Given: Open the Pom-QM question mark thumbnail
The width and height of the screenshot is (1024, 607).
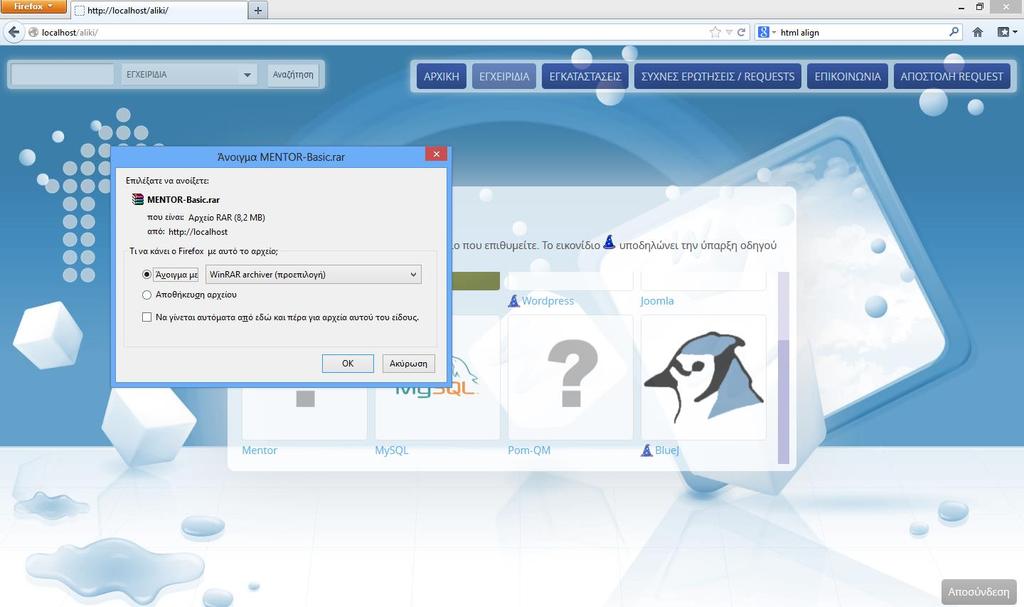Looking at the screenshot, I should (570, 377).
